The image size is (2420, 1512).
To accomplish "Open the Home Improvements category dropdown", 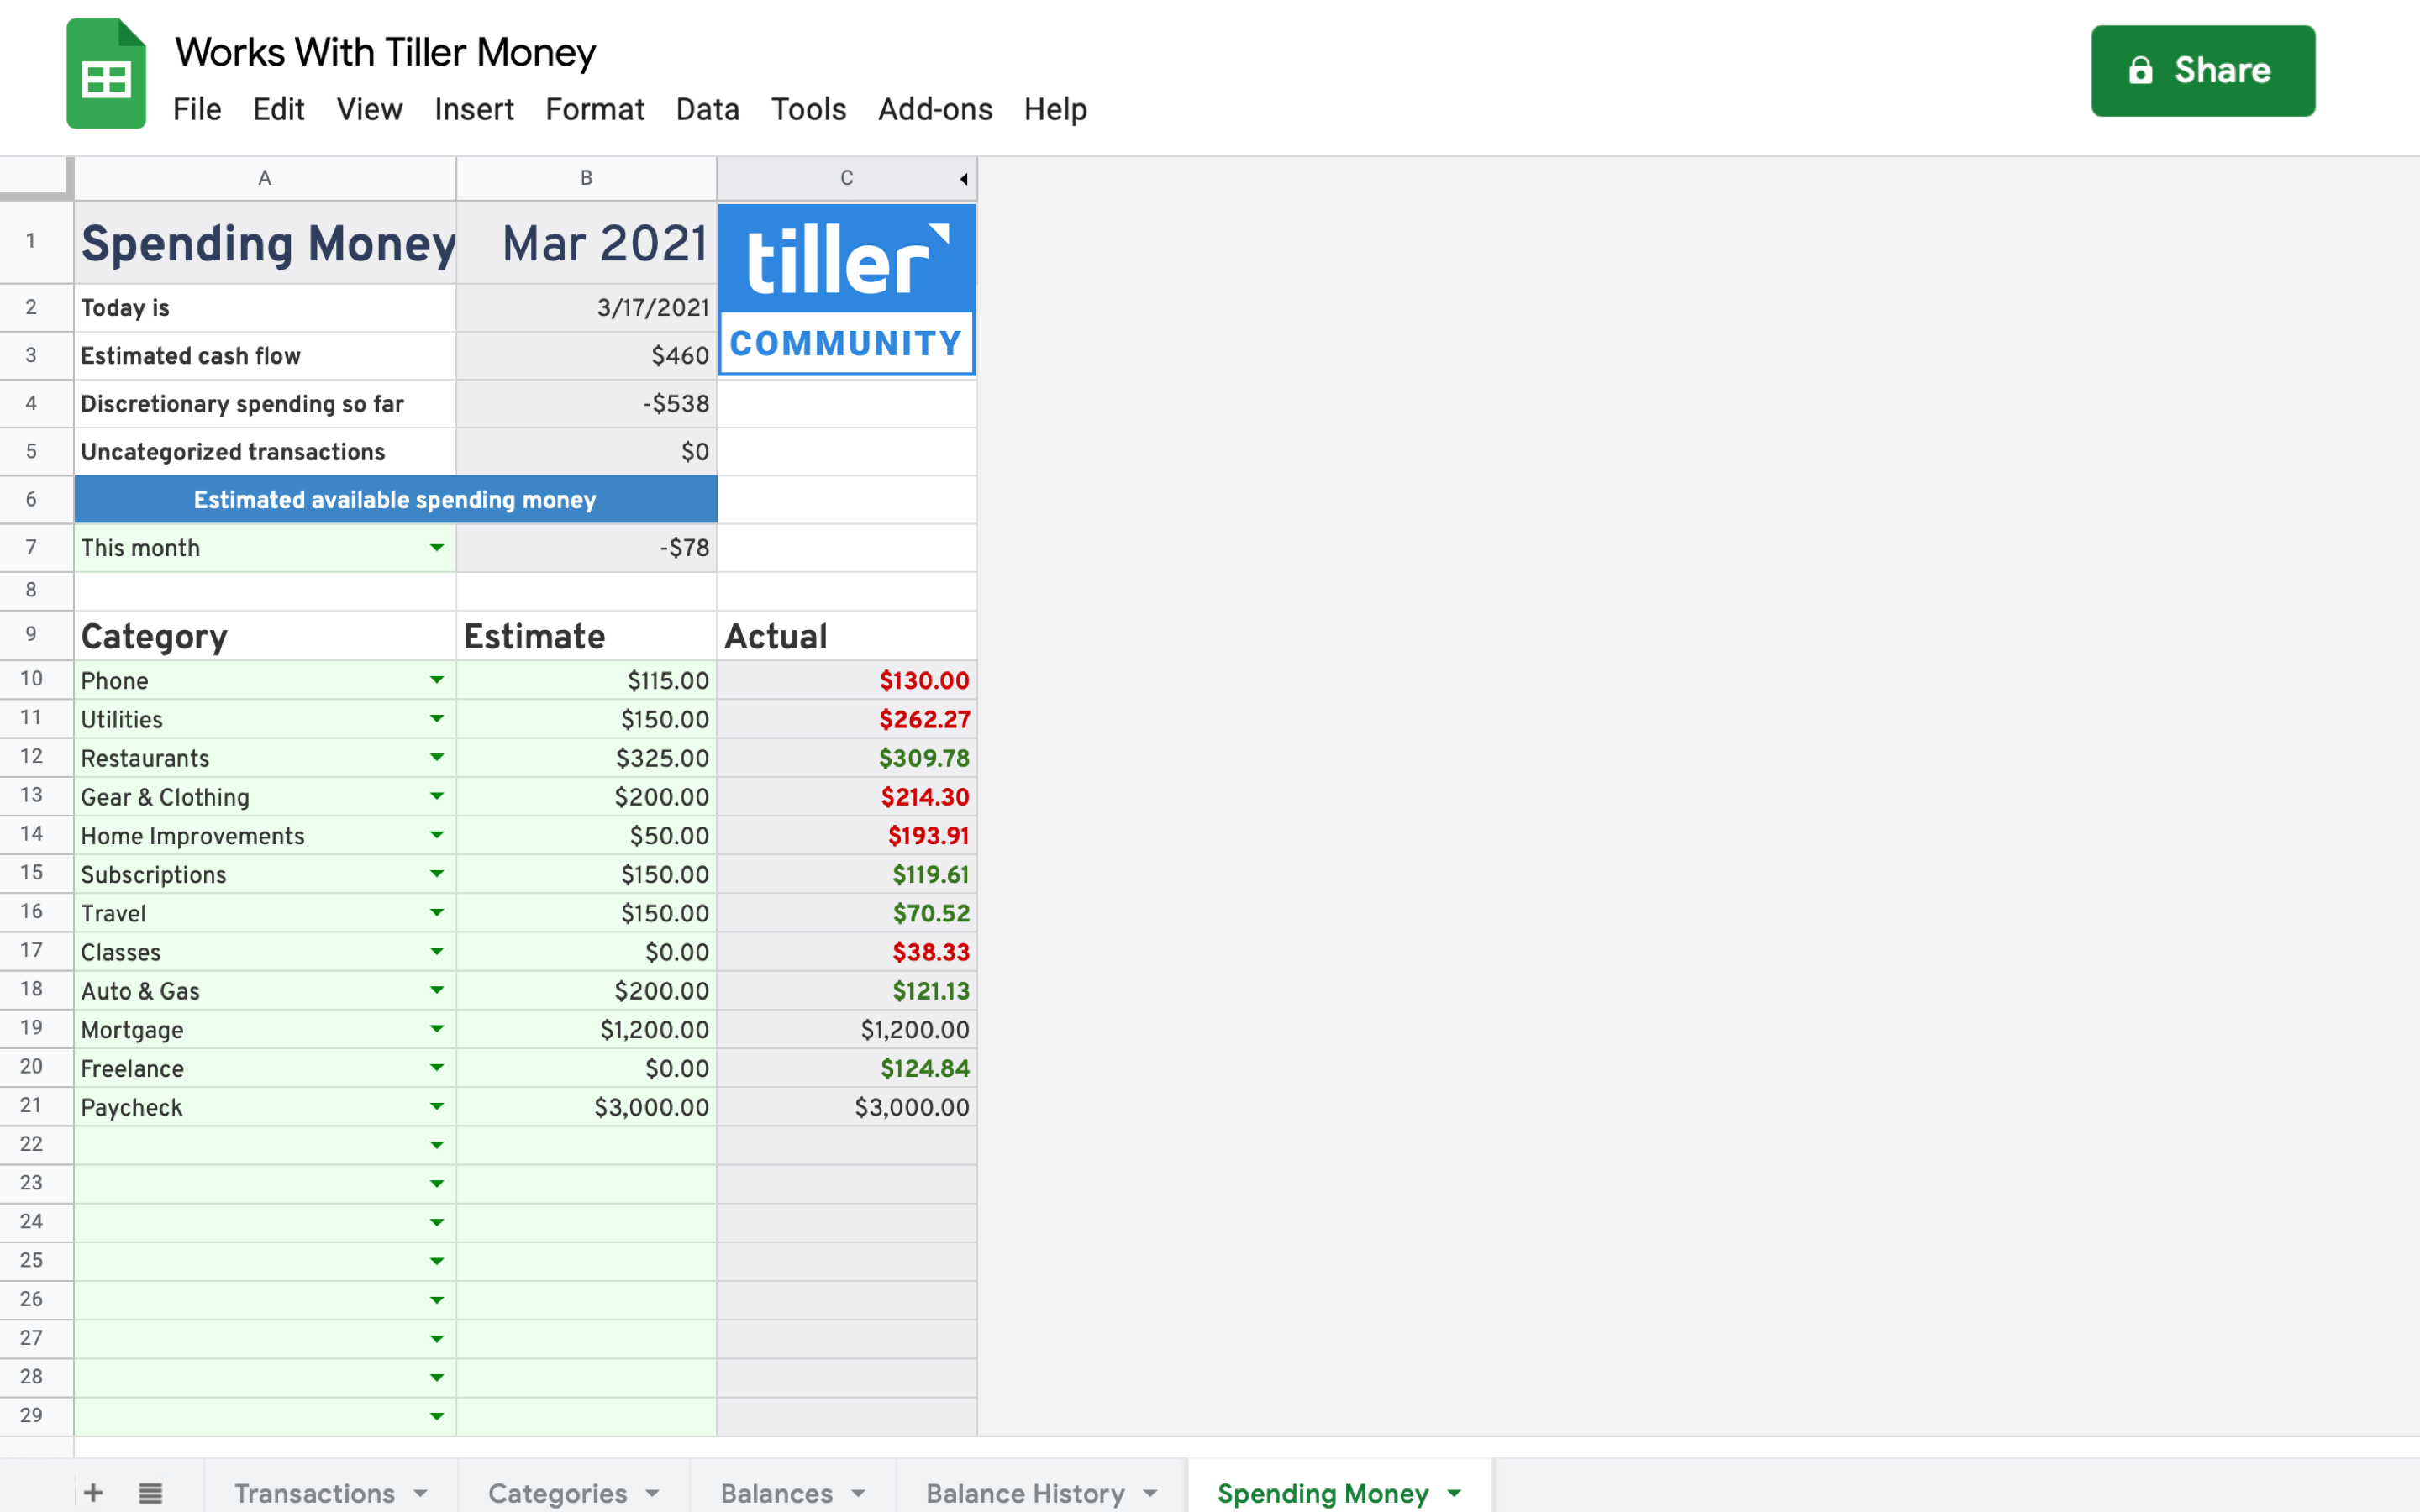I will [437, 835].
